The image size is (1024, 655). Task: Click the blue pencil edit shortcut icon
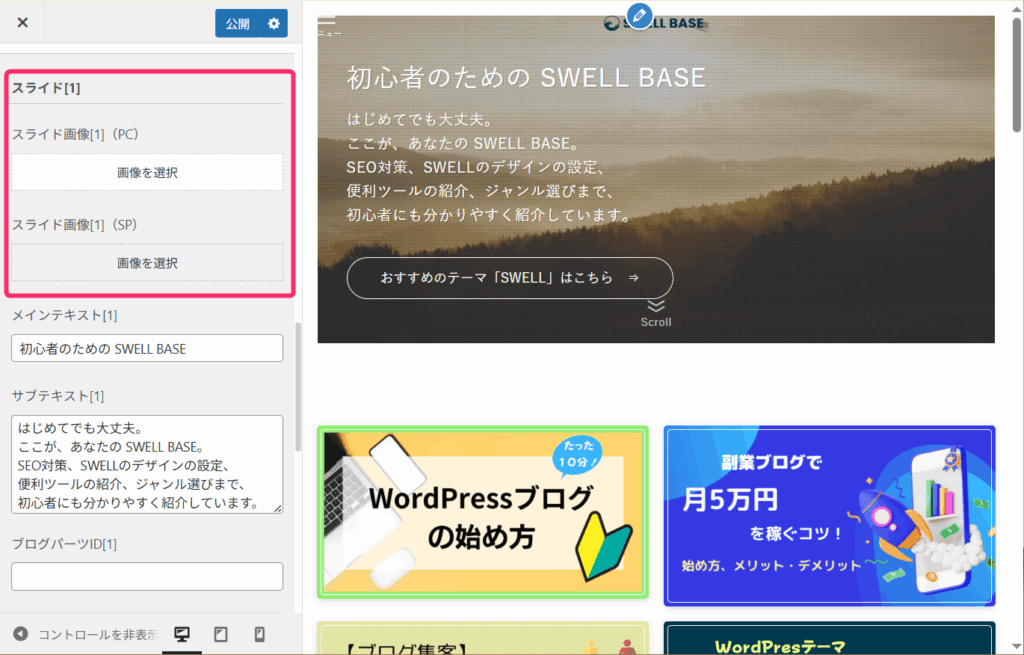coord(639,16)
